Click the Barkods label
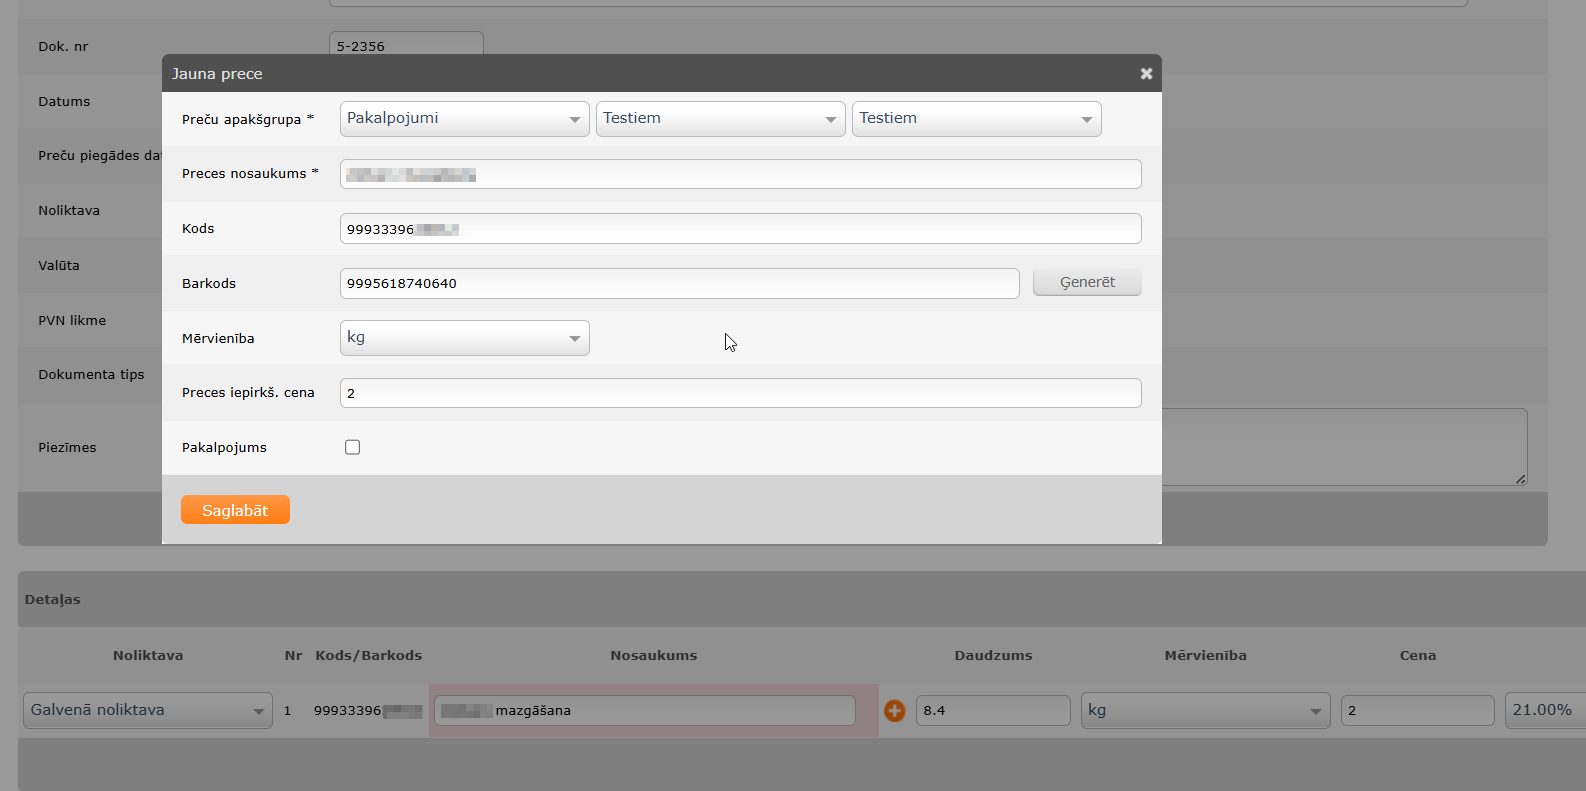Viewport: 1586px width, 791px height. pyautogui.click(x=209, y=284)
